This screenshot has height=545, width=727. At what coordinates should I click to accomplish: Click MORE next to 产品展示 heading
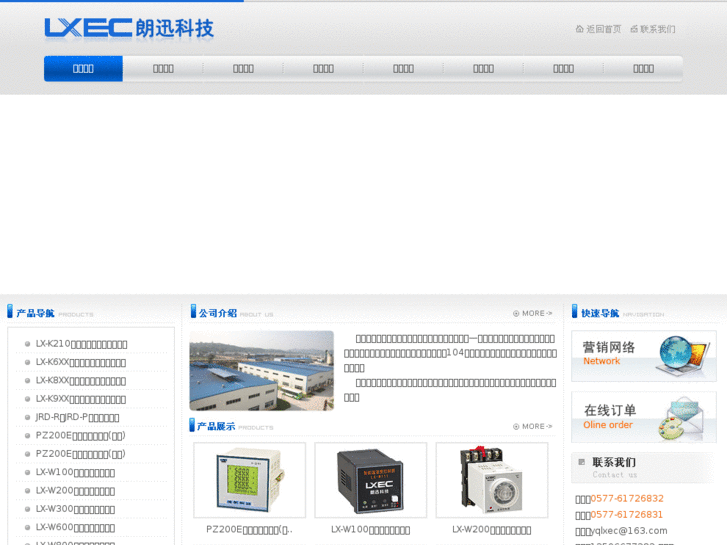pos(533,426)
